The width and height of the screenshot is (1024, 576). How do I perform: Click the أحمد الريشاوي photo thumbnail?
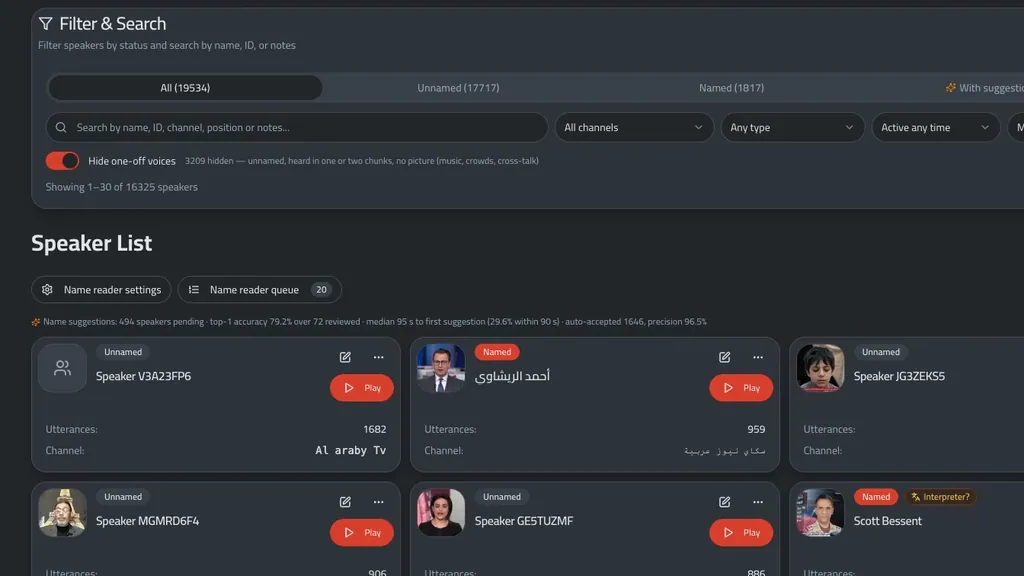tap(441, 368)
